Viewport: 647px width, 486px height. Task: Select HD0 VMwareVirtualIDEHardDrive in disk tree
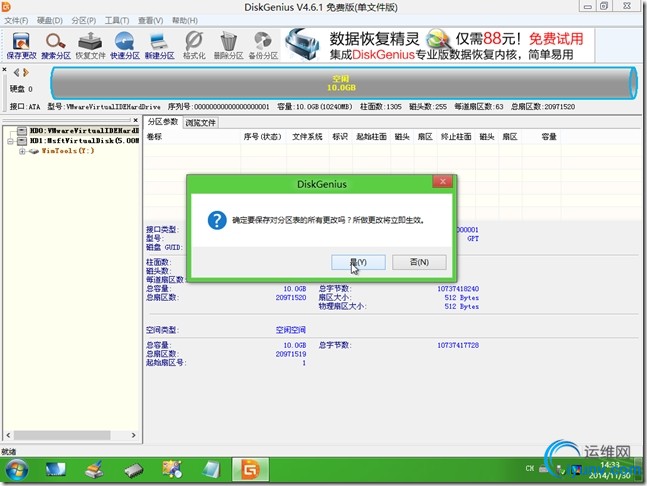click(84, 131)
